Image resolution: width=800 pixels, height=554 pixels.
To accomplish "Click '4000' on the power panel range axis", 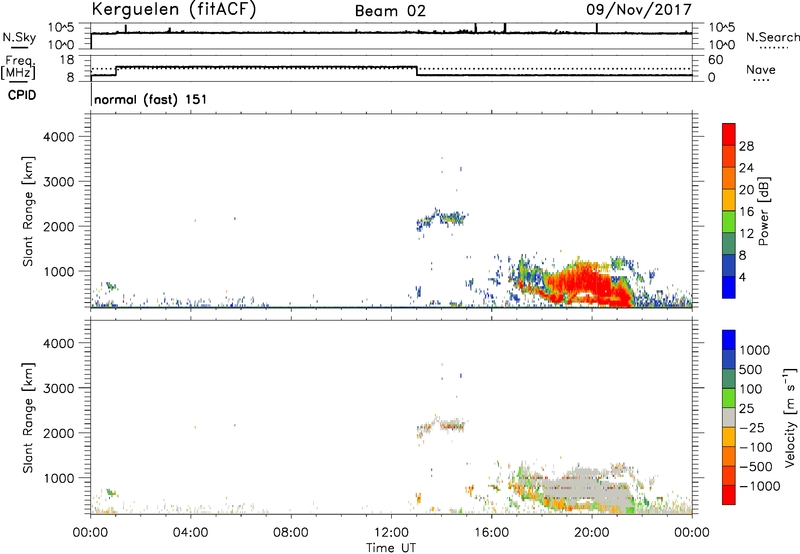I will pos(59,137).
